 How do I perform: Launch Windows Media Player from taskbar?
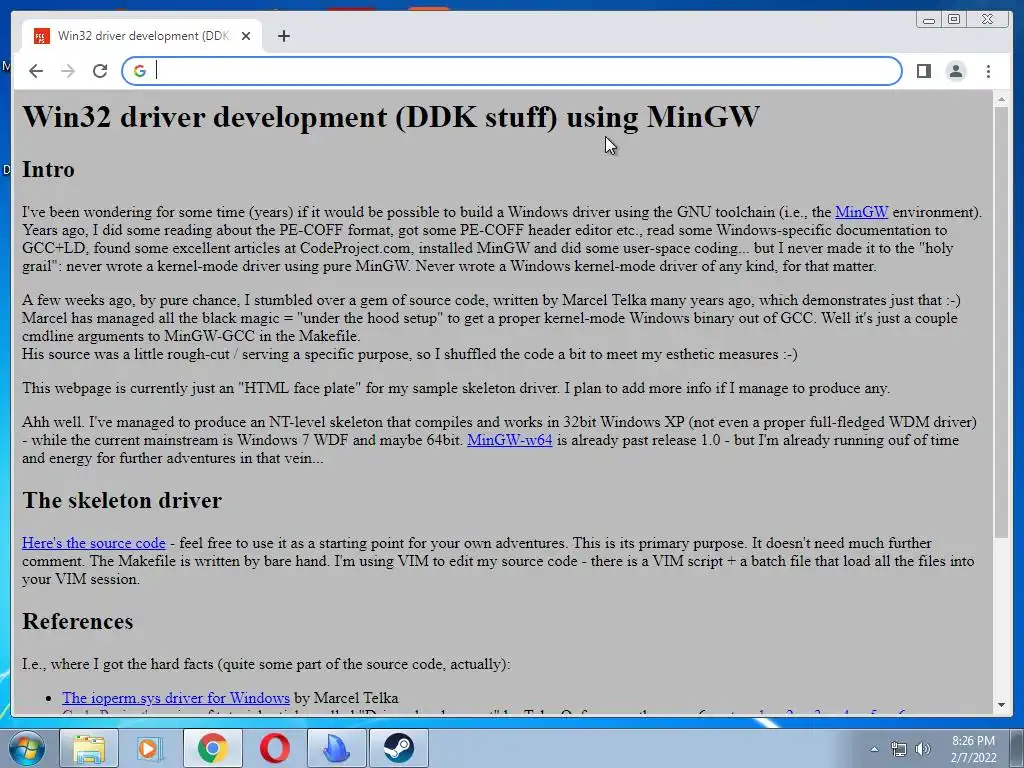point(150,748)
